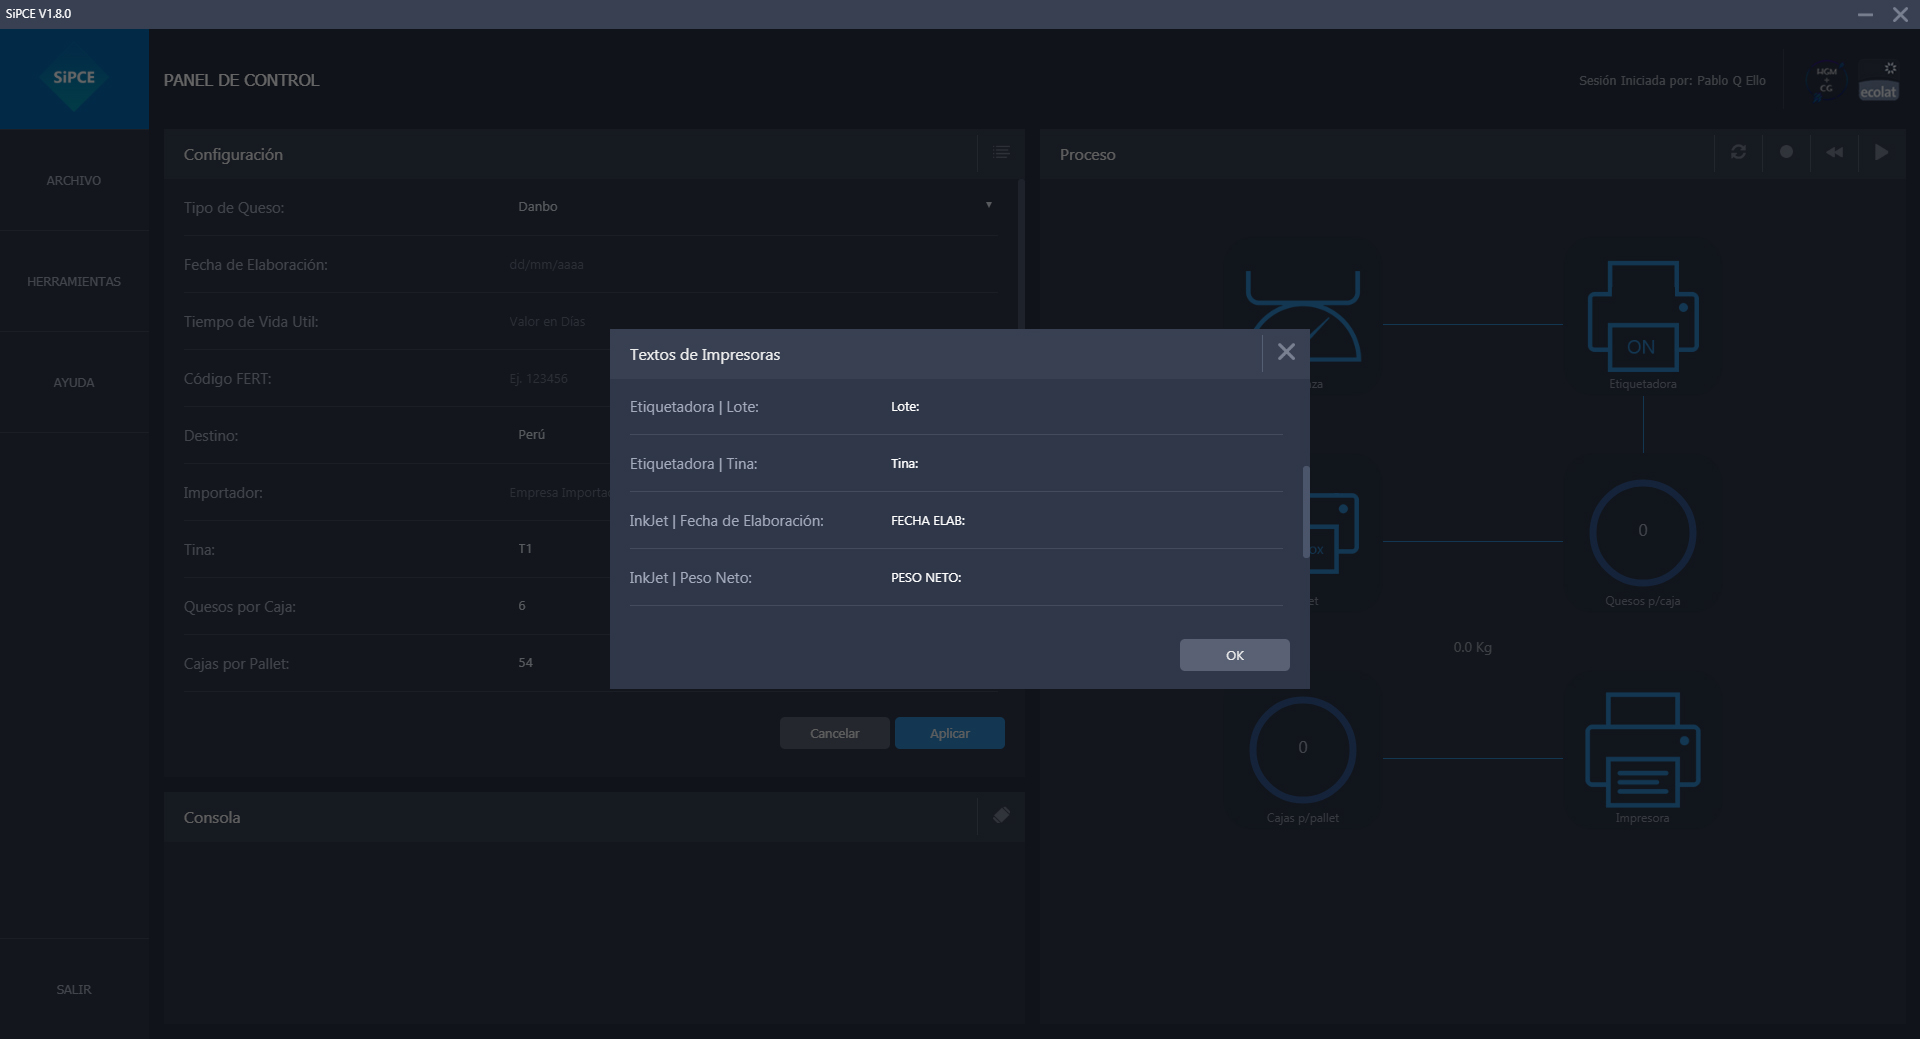Click the refresh icon in Proceso header
Image resolution: width=1920 pixels, height=1039 pixels.
[1738, 153]
